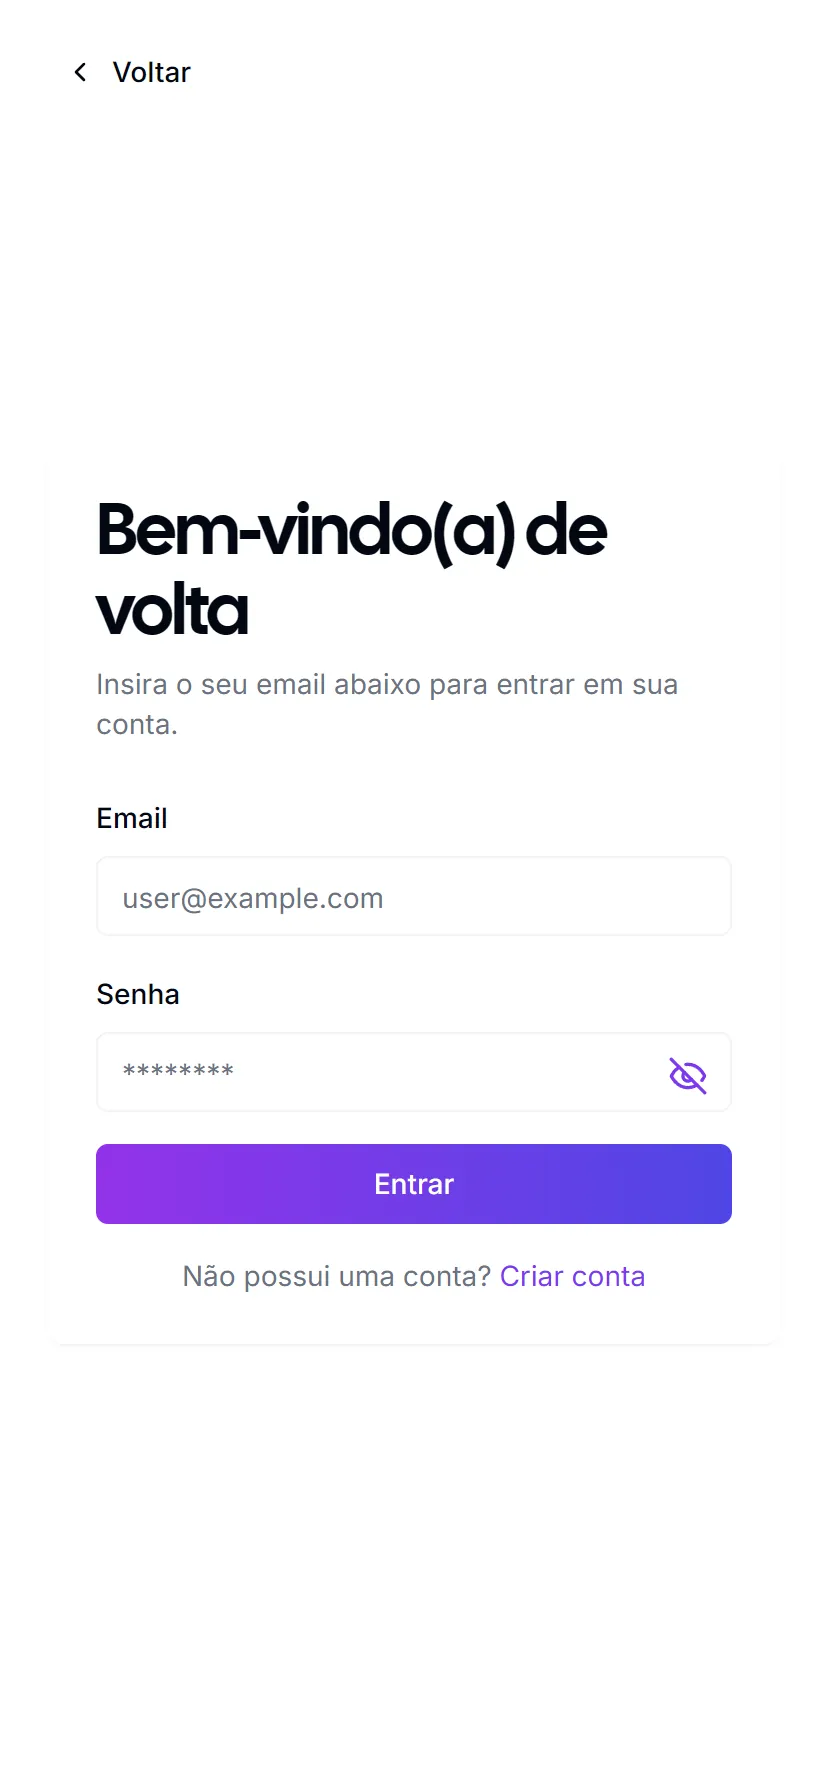This screenshot has width=828, height=1792.
Task: Toggle password visibility with the eye icon
Action: pyautogui.click(x=687, y=1076)
